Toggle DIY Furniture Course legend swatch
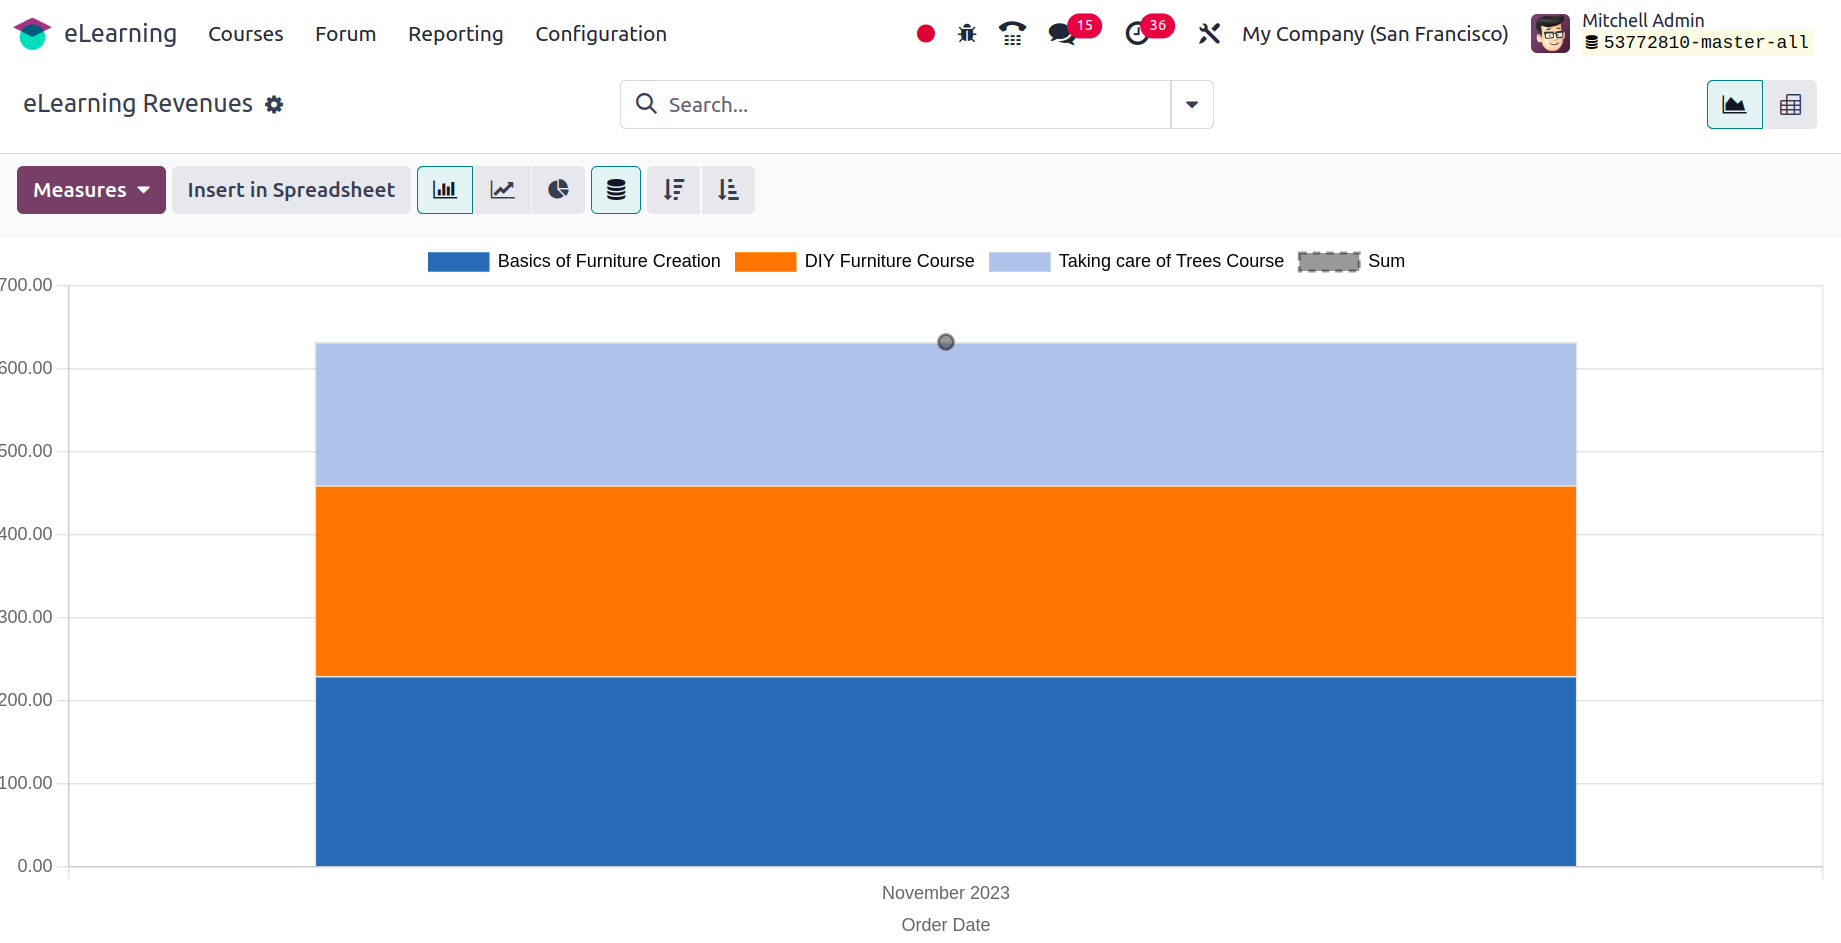Screen dimensions: 1841x943 point(765,261)
